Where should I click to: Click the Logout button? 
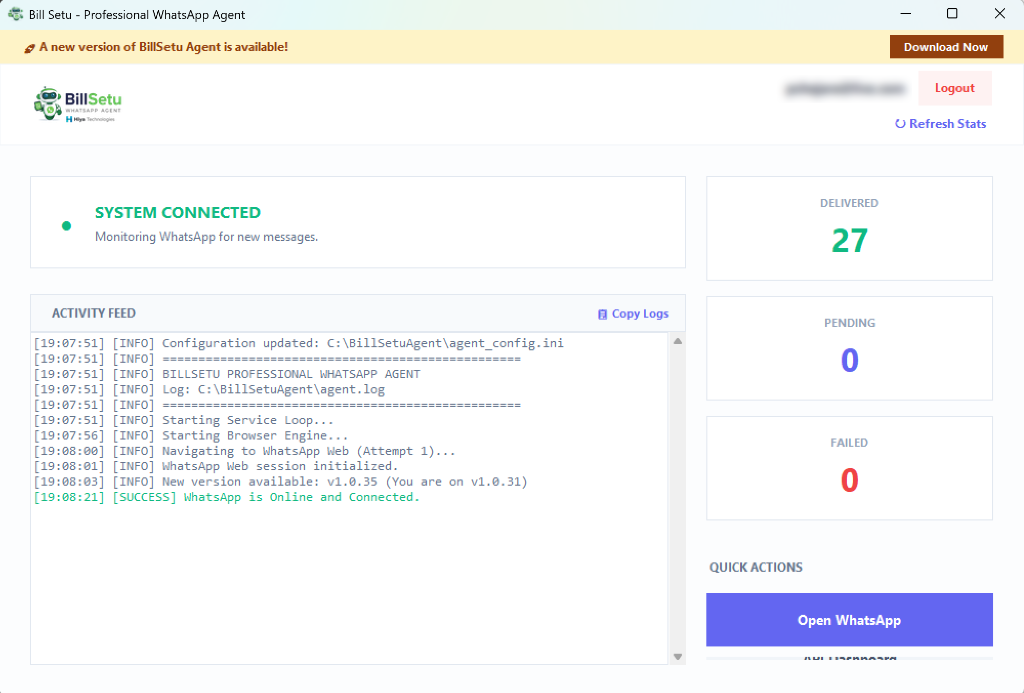coord(955,88)
